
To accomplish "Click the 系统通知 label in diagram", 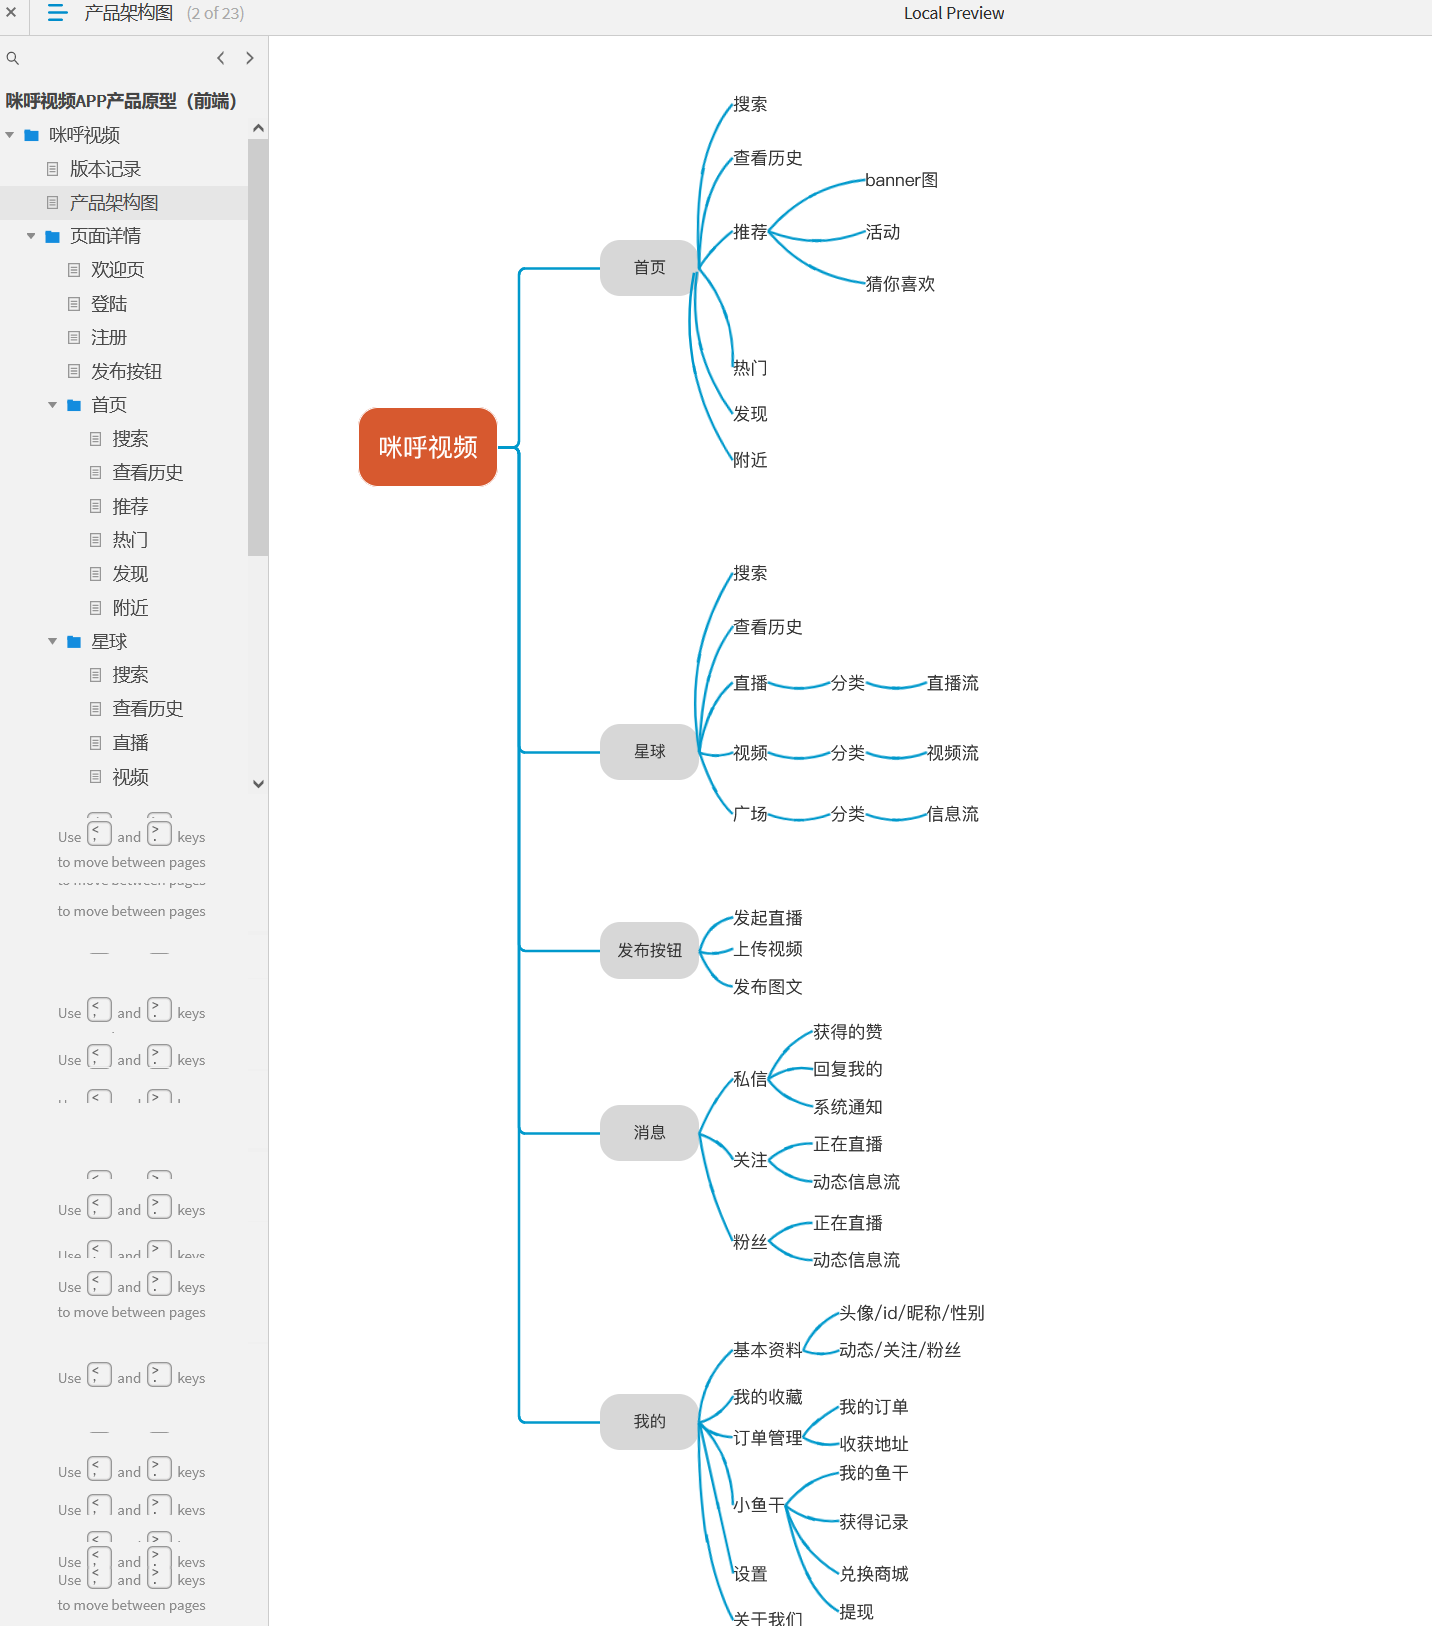I will click(848, 1107).
